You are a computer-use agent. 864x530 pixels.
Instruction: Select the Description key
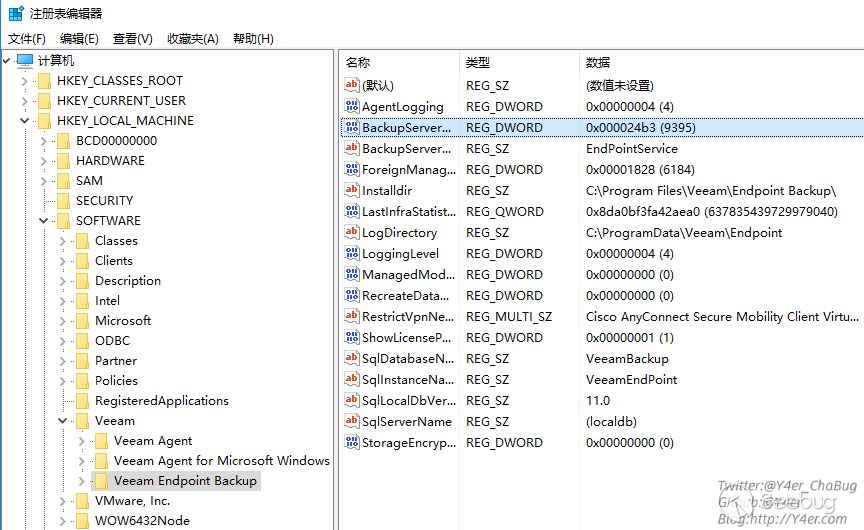[128, 281]
